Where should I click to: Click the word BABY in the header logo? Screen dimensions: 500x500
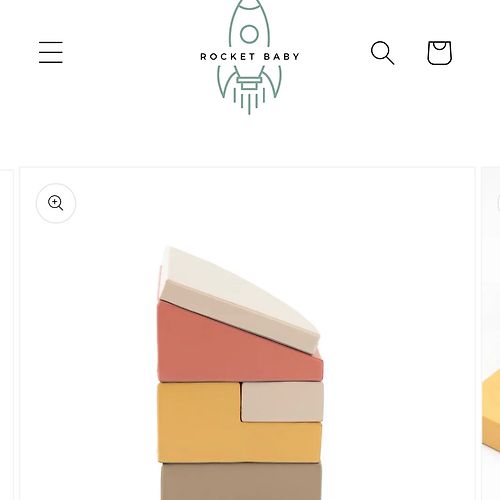[x=281, y=56]
